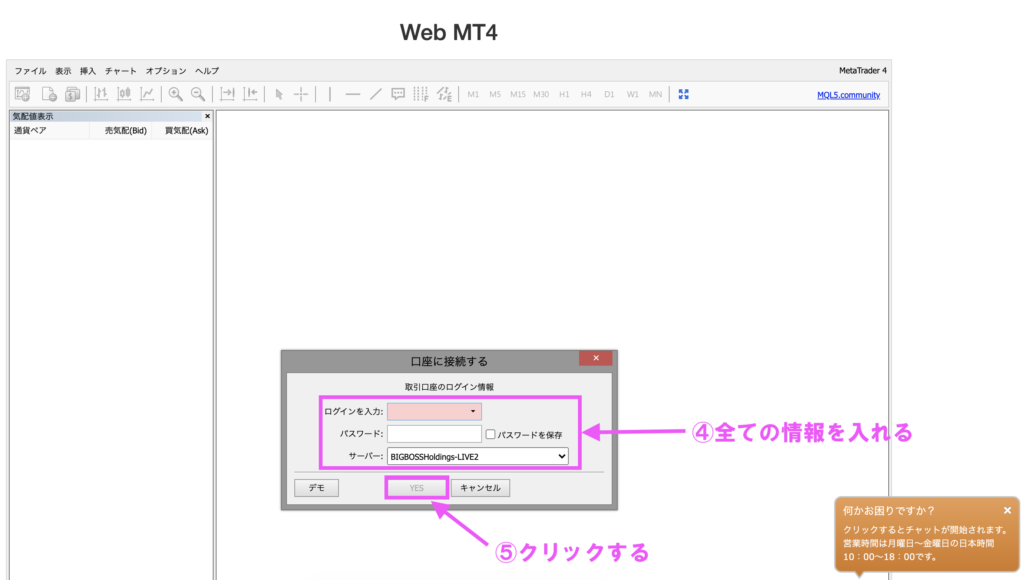This screenshot has height=580, width=1024.
Task: Select the Vertical Line drawing tool
Action: 330,94
